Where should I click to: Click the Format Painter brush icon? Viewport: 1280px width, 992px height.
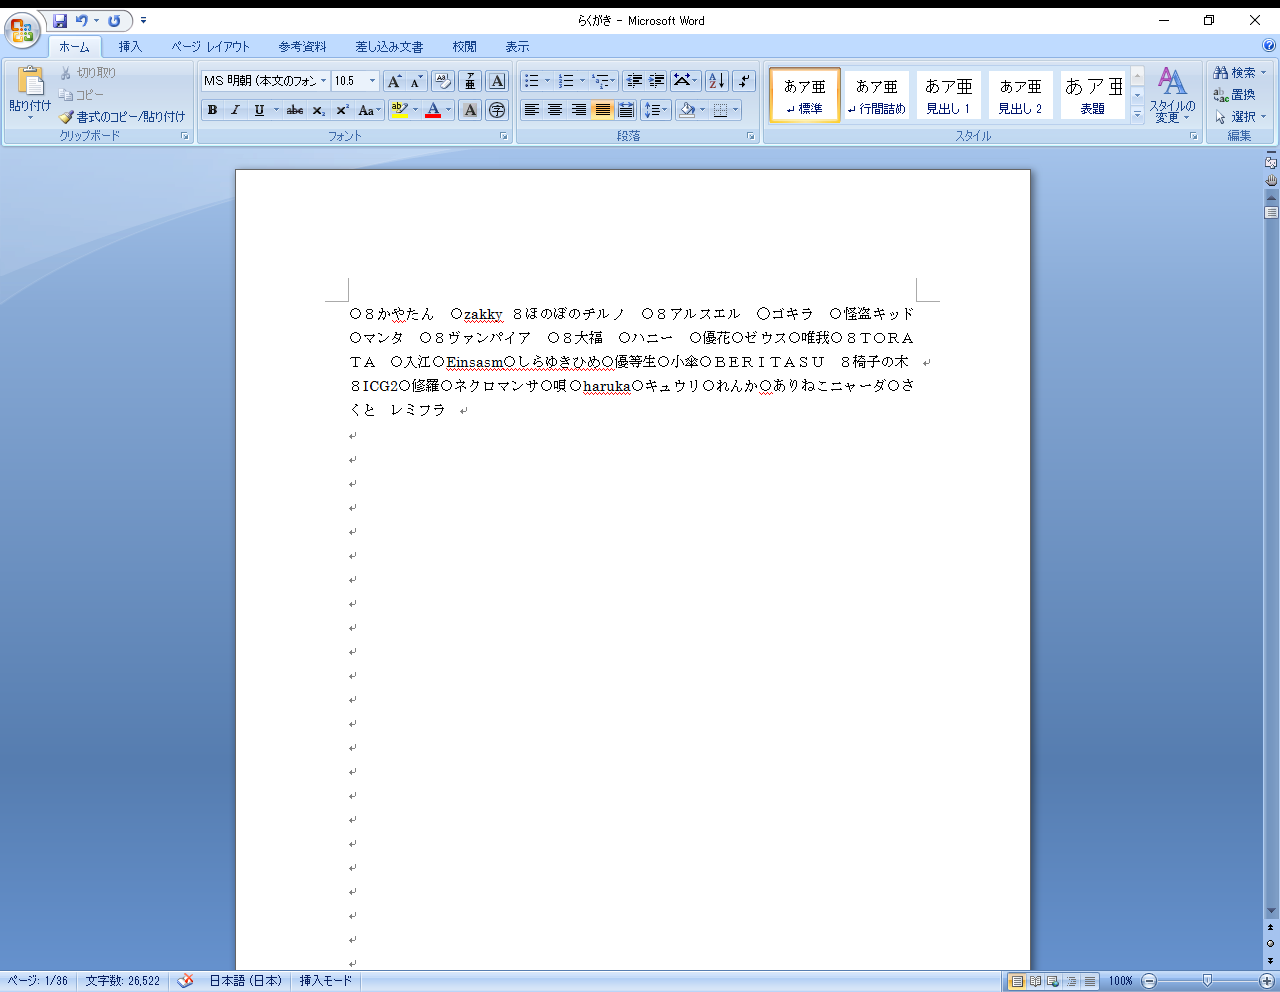click(67, 117)
